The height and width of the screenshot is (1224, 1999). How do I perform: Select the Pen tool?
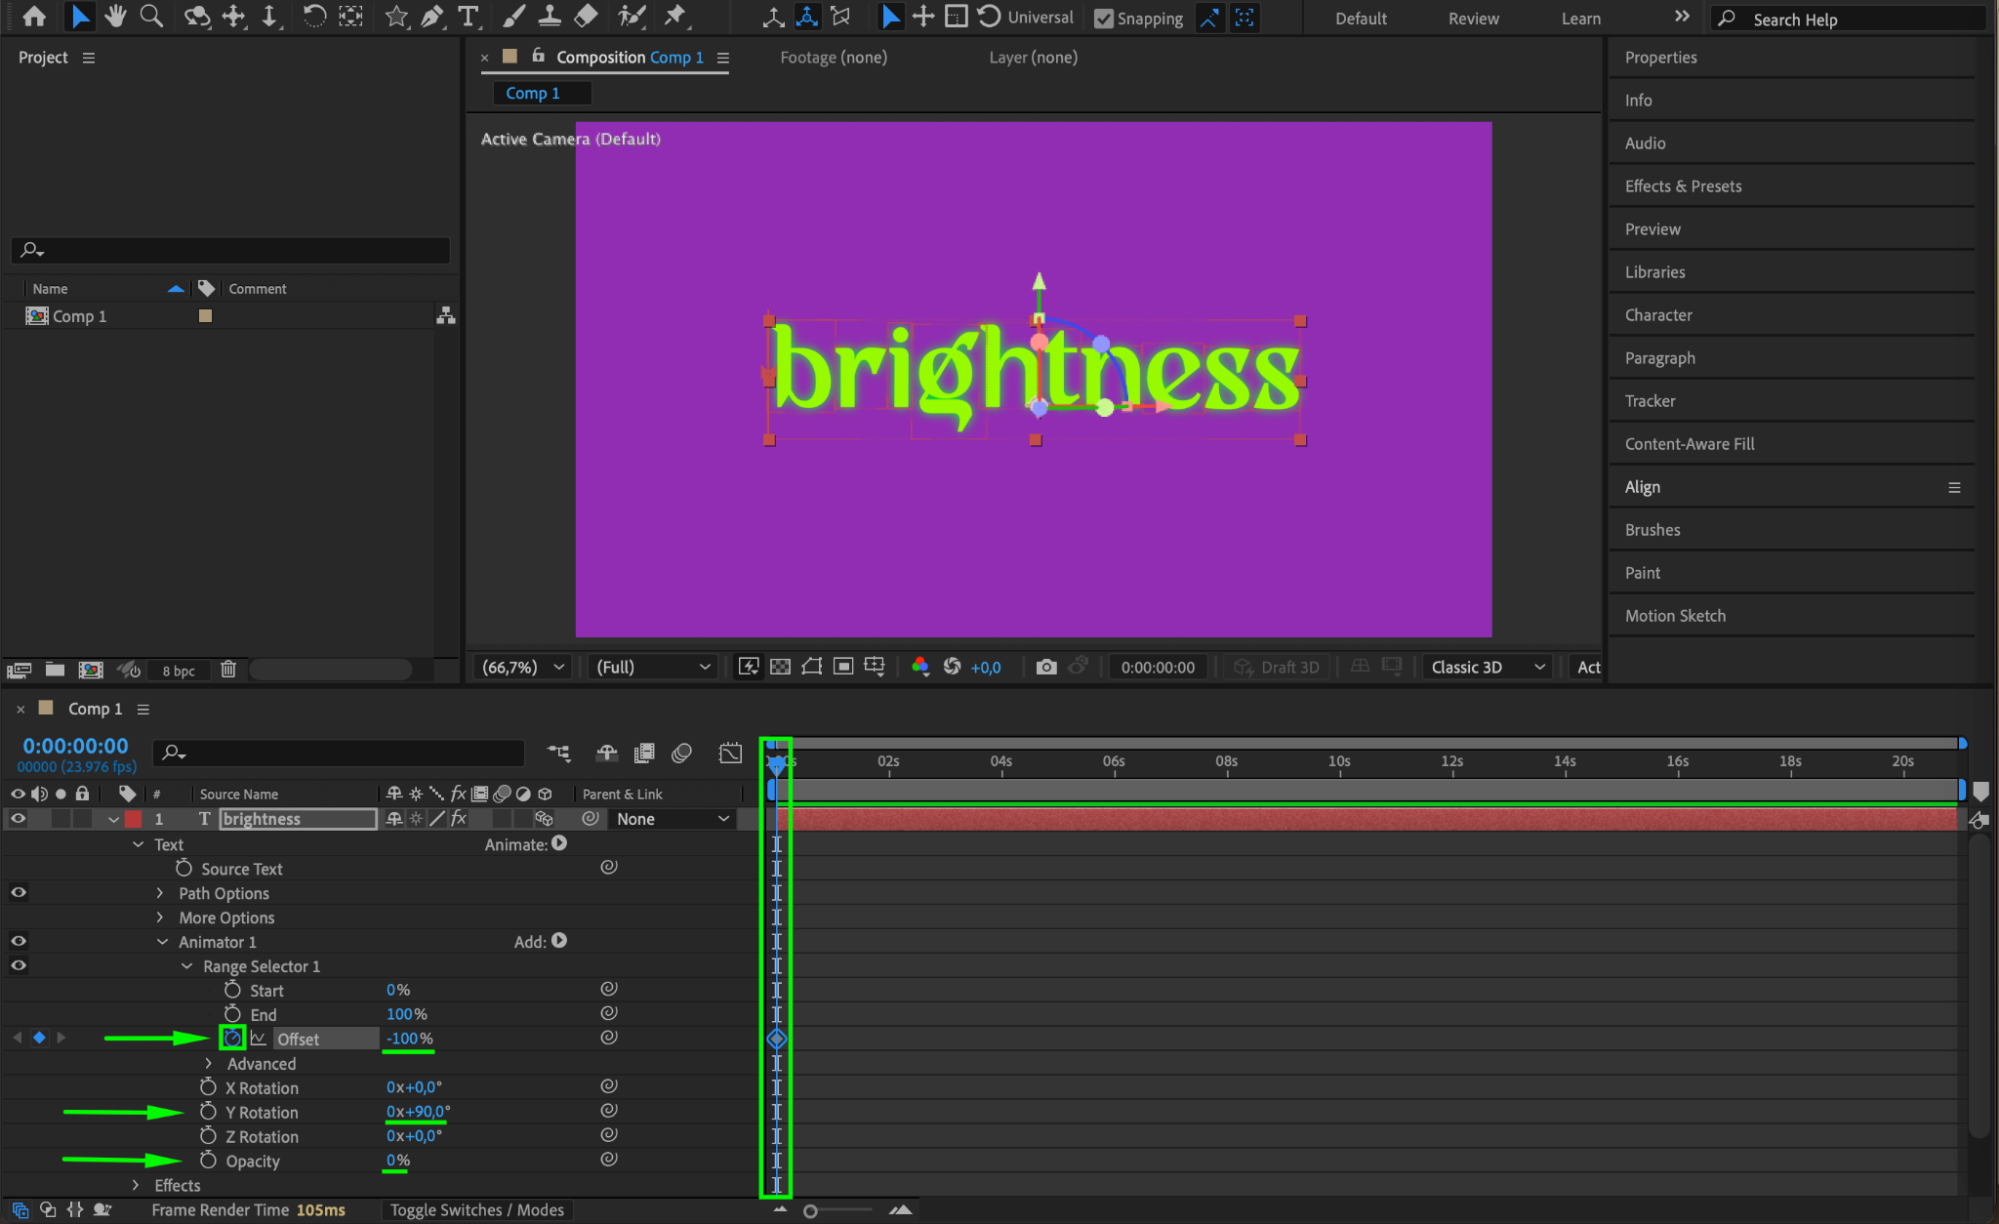coord(432,16)
